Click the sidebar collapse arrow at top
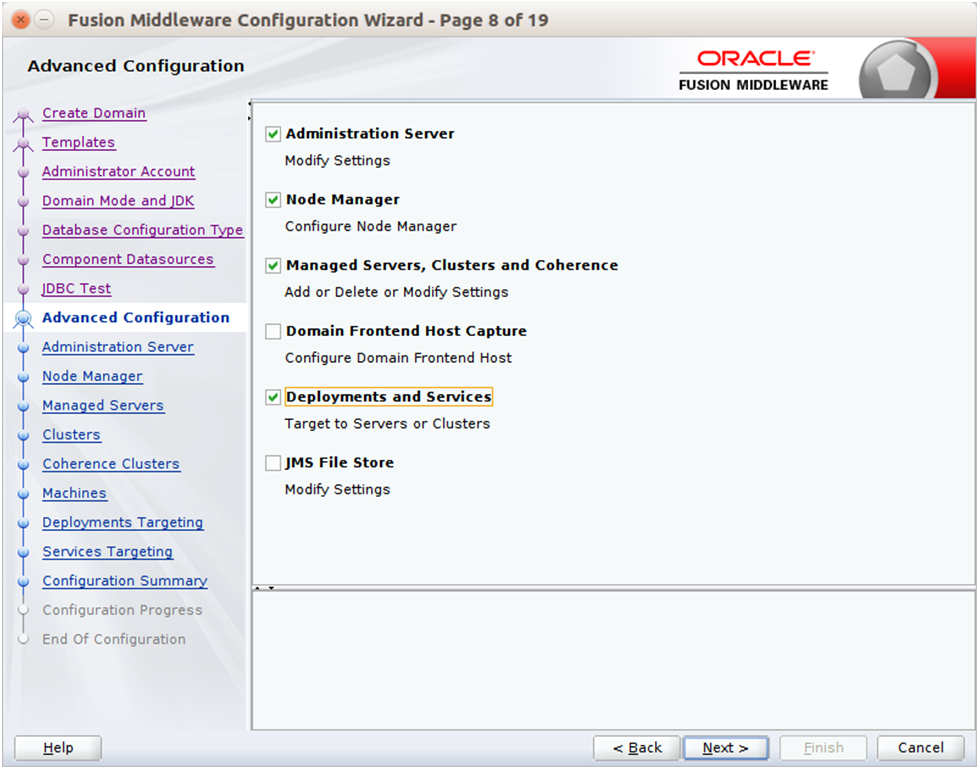Screen dimensions: 979x769 (249, 104)
